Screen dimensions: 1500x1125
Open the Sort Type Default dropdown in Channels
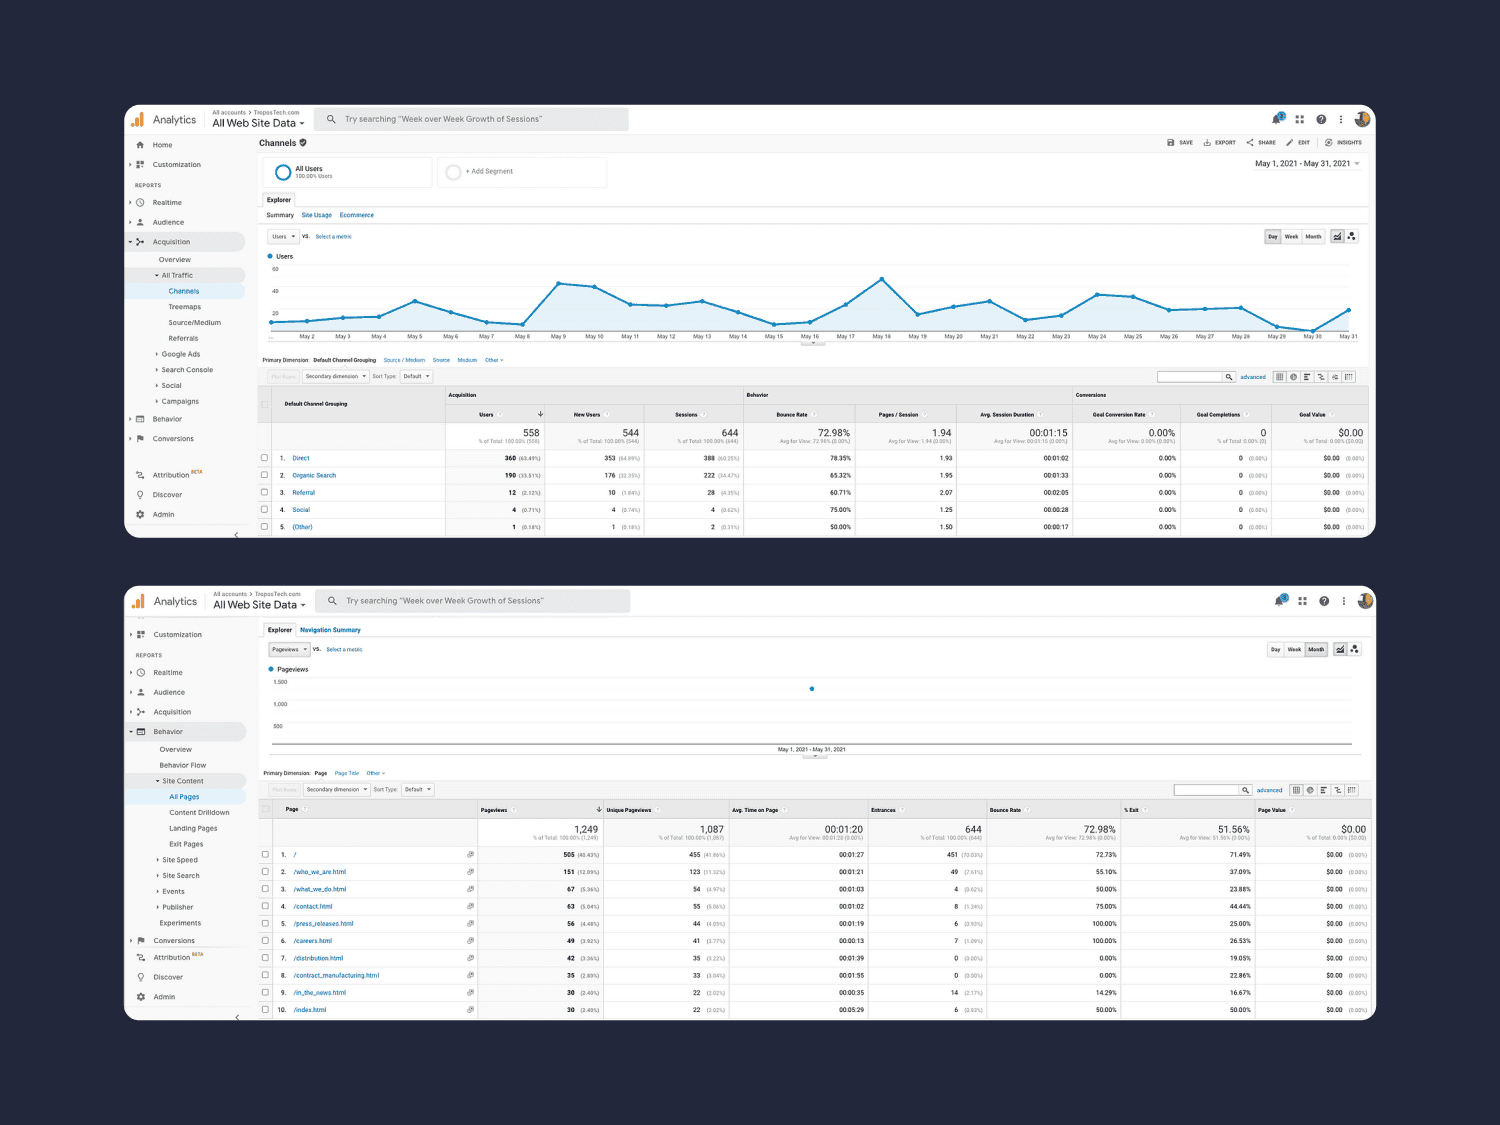tap(416, 377)
